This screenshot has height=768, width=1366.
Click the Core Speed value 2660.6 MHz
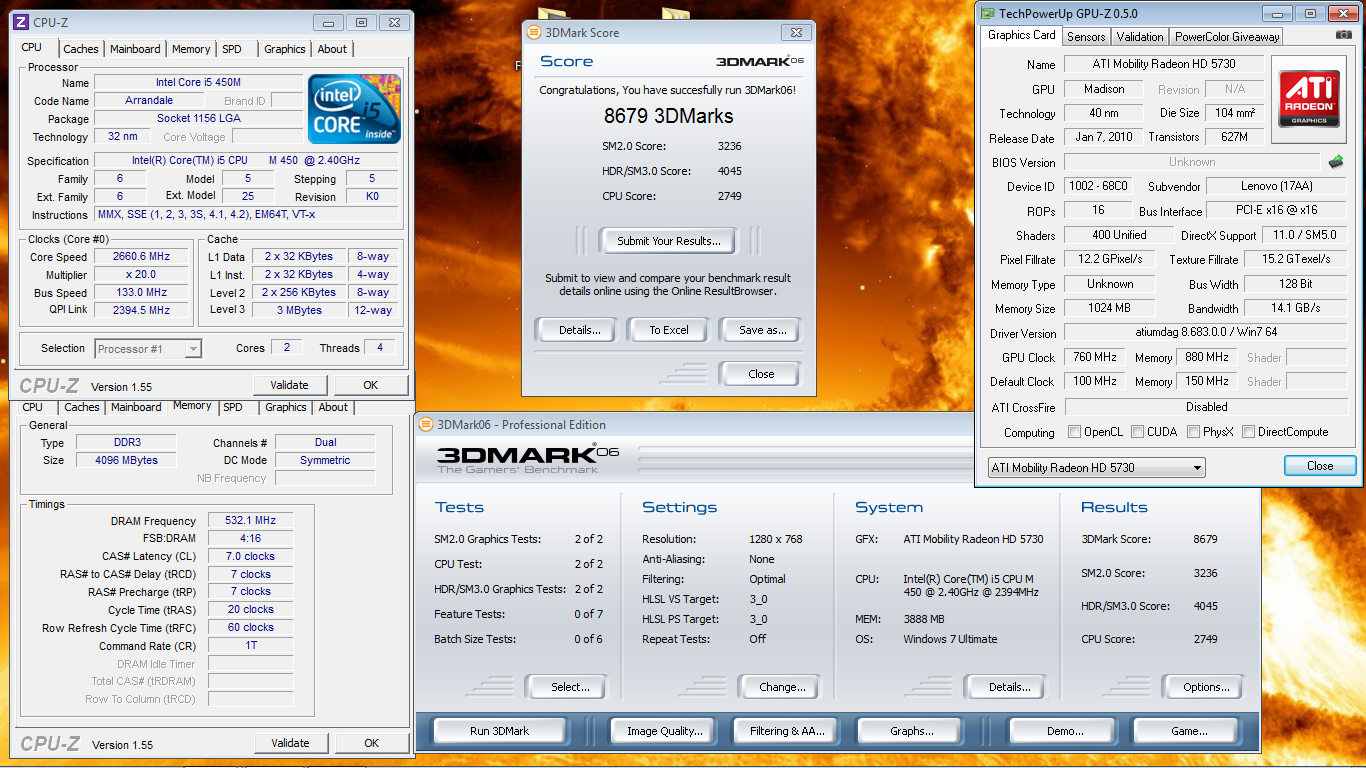click(x=141, y=256)
